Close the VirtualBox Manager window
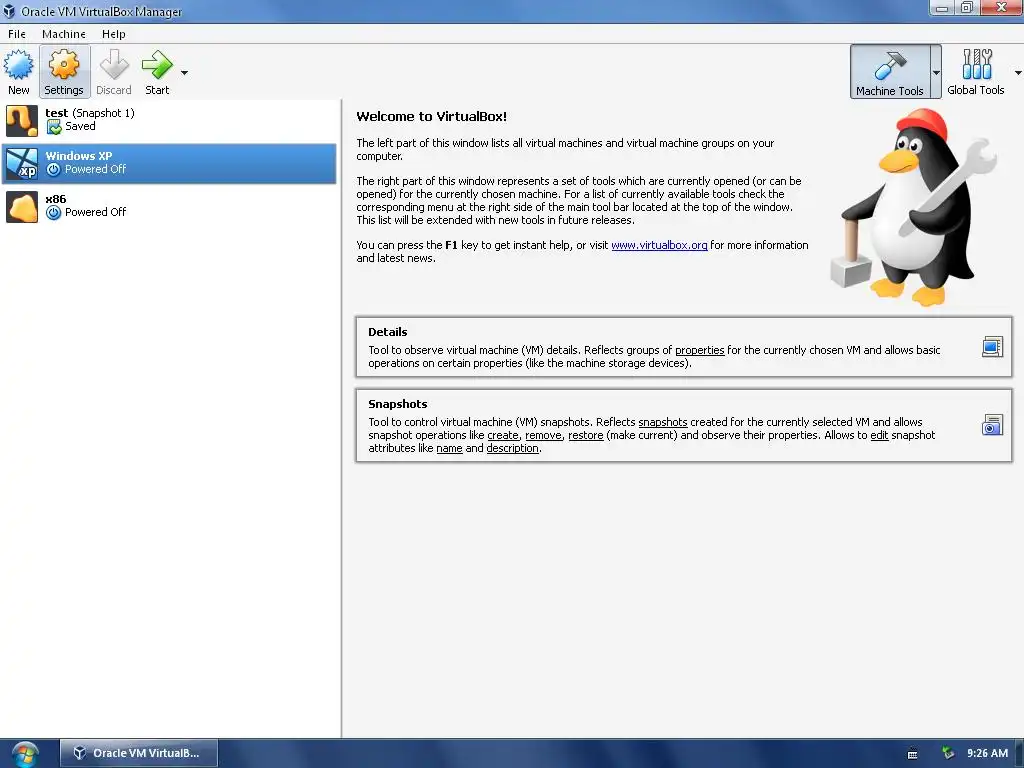1024x768 pixels. (x=1001, y=8)
